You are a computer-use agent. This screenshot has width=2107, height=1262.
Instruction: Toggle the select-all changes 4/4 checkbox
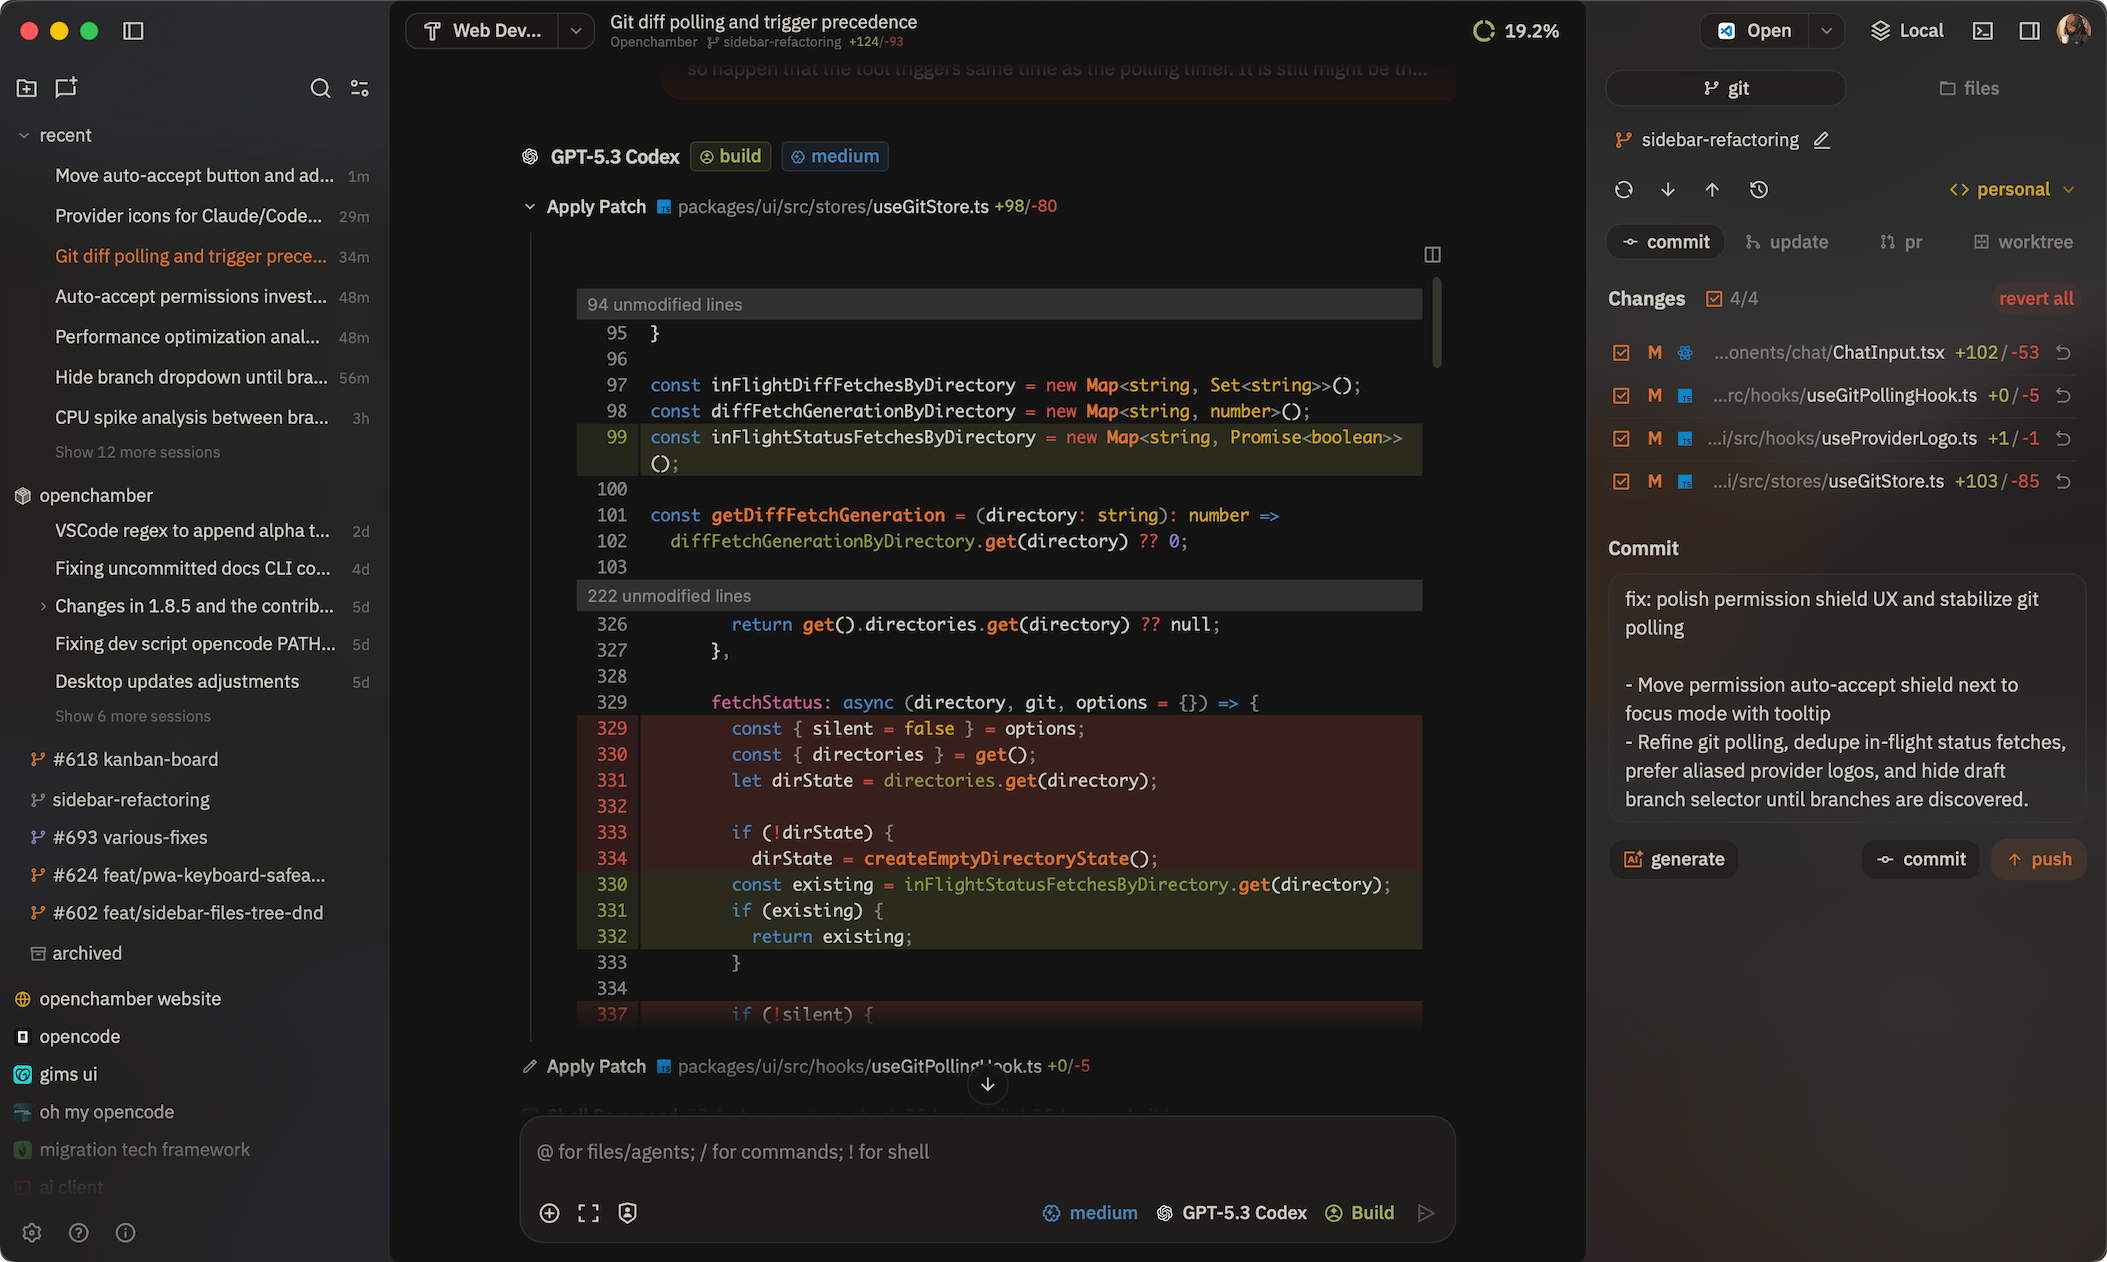coord(1714,299)
